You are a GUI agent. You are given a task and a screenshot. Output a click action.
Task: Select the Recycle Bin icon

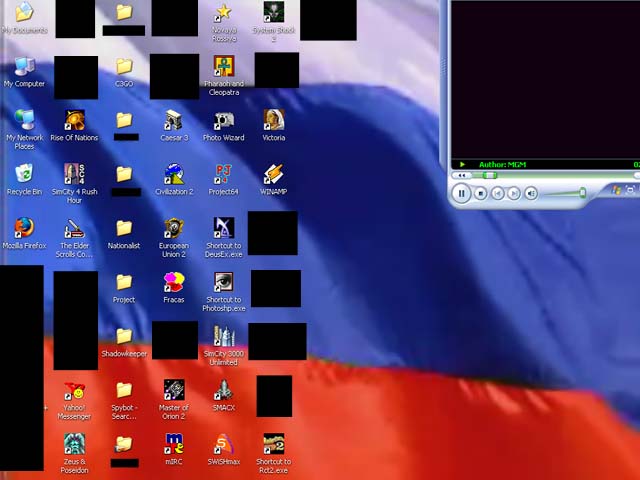click(x=24, y=175)
